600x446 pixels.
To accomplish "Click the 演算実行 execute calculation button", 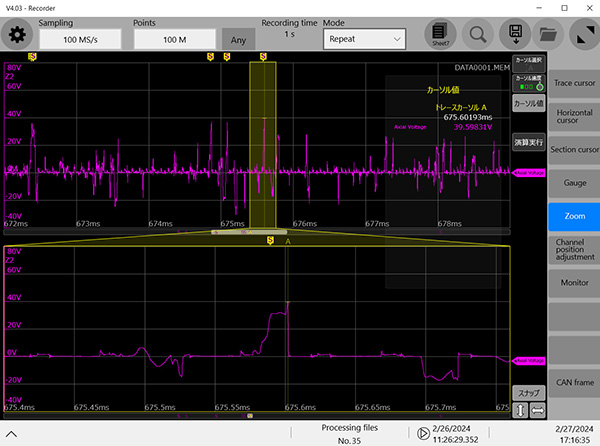I will click(527, 142).
